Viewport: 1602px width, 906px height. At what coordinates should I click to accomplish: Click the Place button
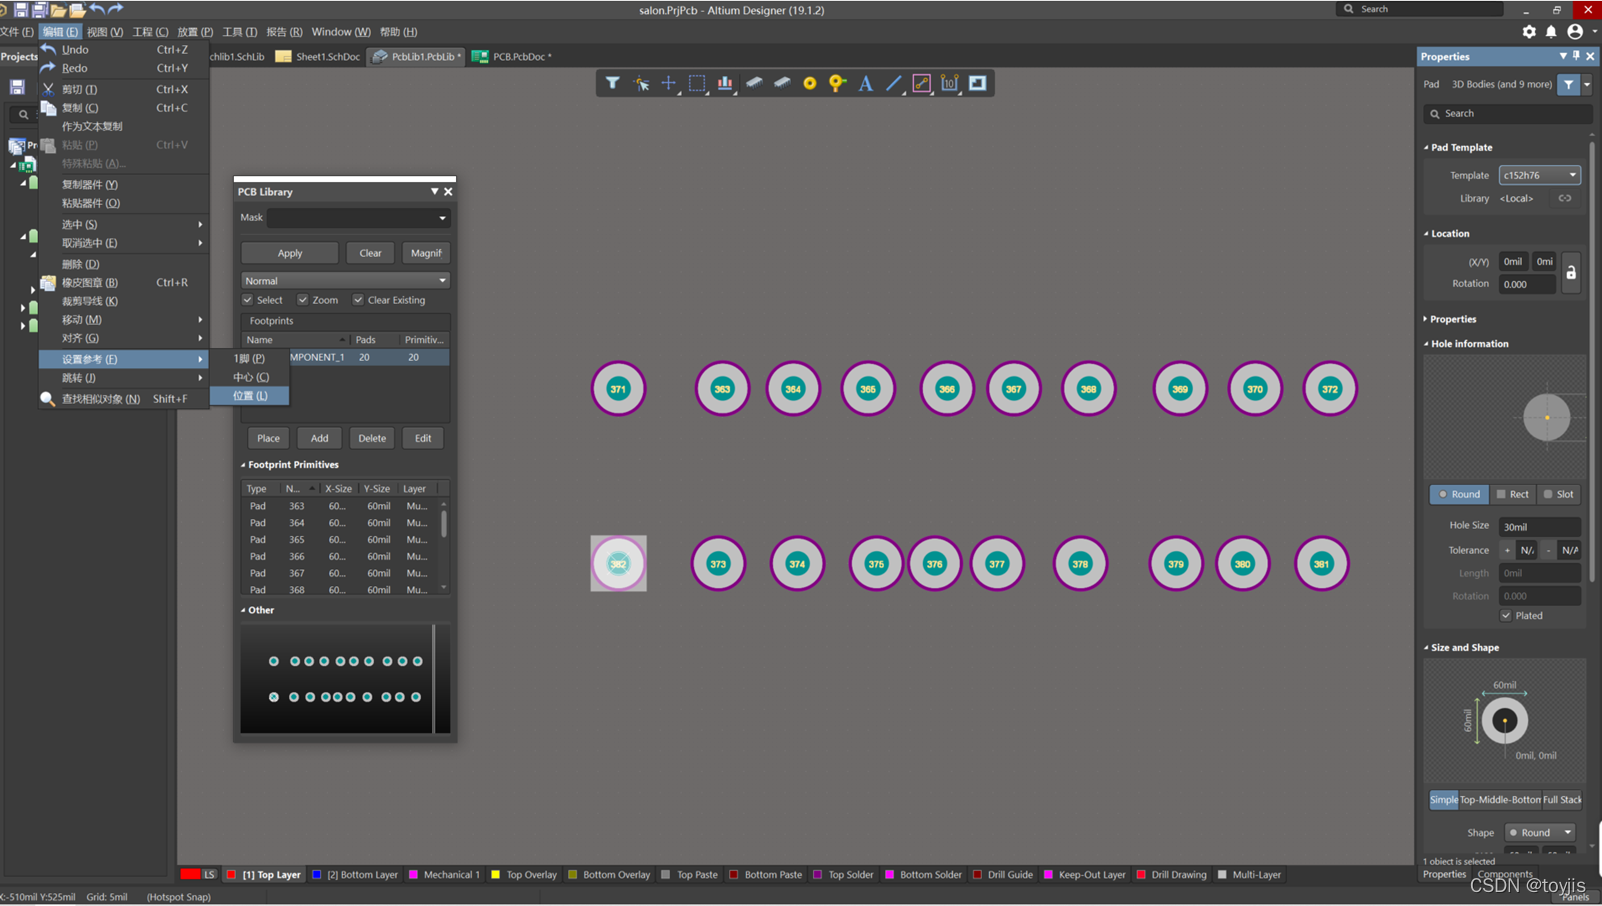click(268, 438)
